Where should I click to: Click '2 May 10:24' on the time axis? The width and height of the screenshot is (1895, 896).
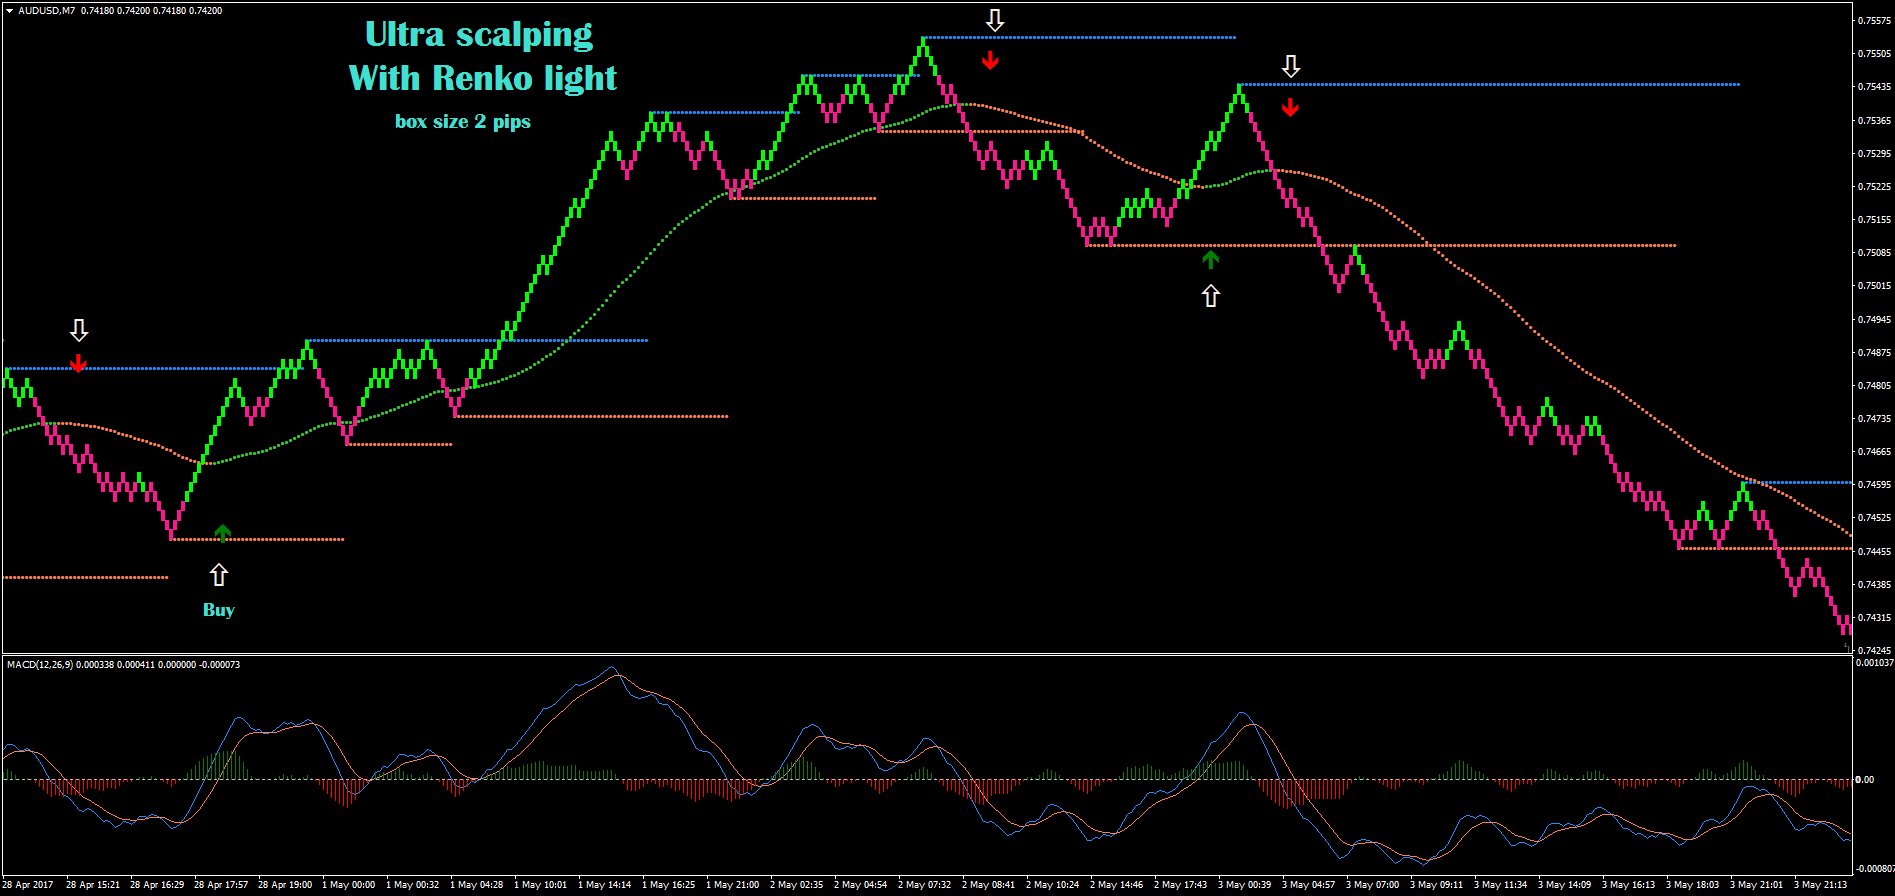[1053, 885]
